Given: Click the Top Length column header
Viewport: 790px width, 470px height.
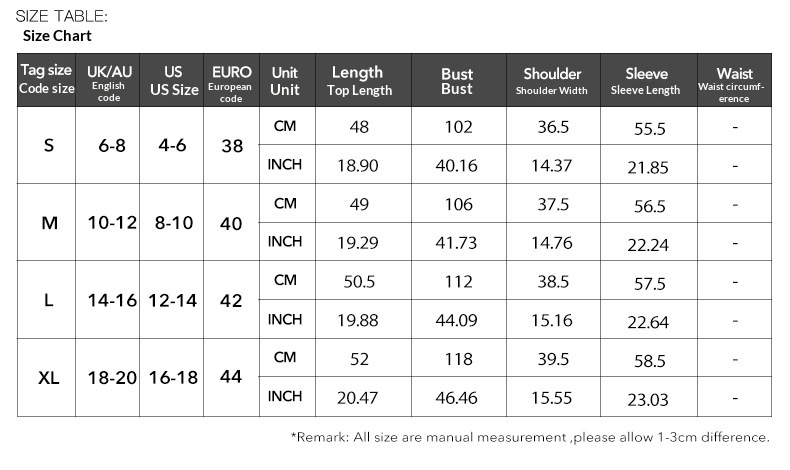Looking at the screenshot, I should tap(357, 81).
